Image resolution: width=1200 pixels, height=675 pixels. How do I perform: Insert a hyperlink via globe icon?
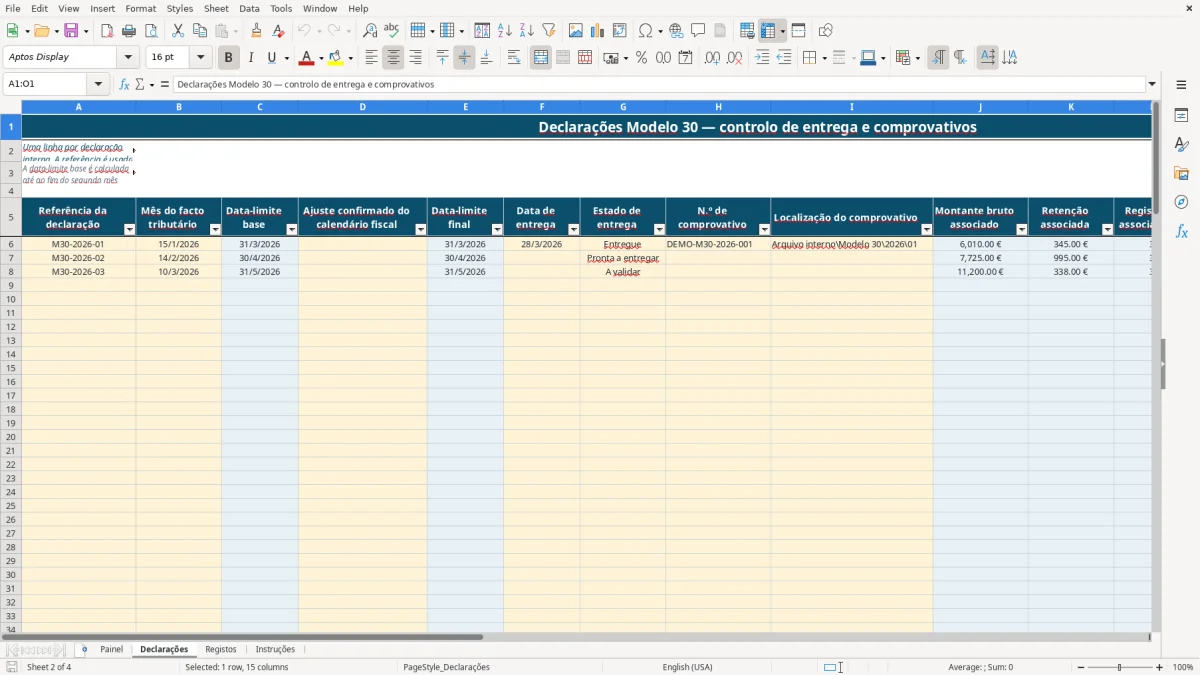tap(677, 31)
